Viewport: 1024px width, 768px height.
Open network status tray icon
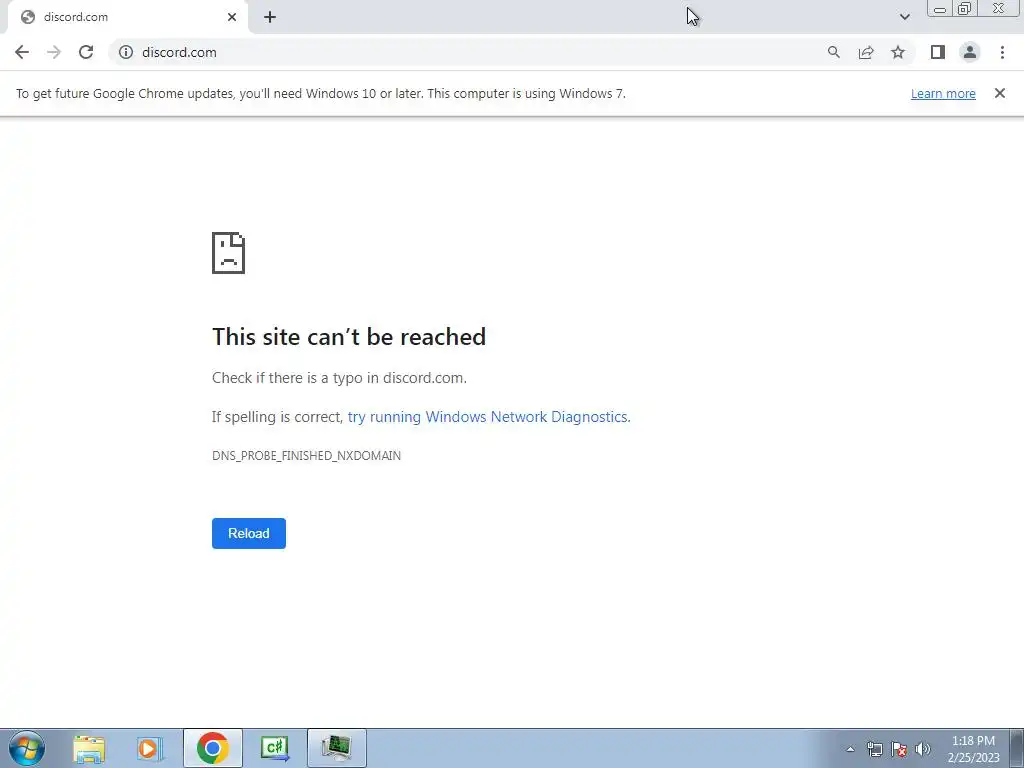(874, 749)
